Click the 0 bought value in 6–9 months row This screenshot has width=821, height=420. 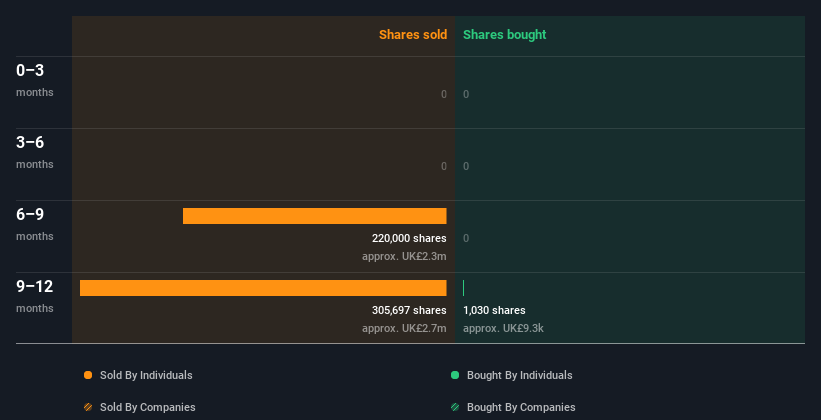[x=466, y=238]
